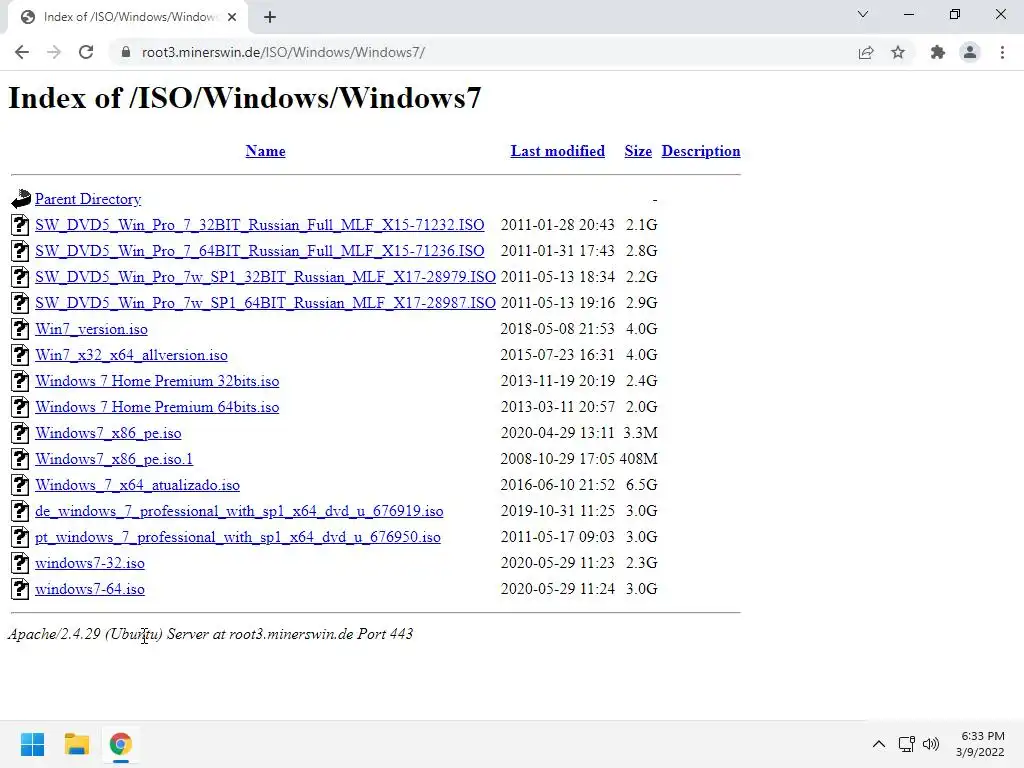Reload the current page
The width and height of the screenshot is (1024, 768).
tap(86, 52)
